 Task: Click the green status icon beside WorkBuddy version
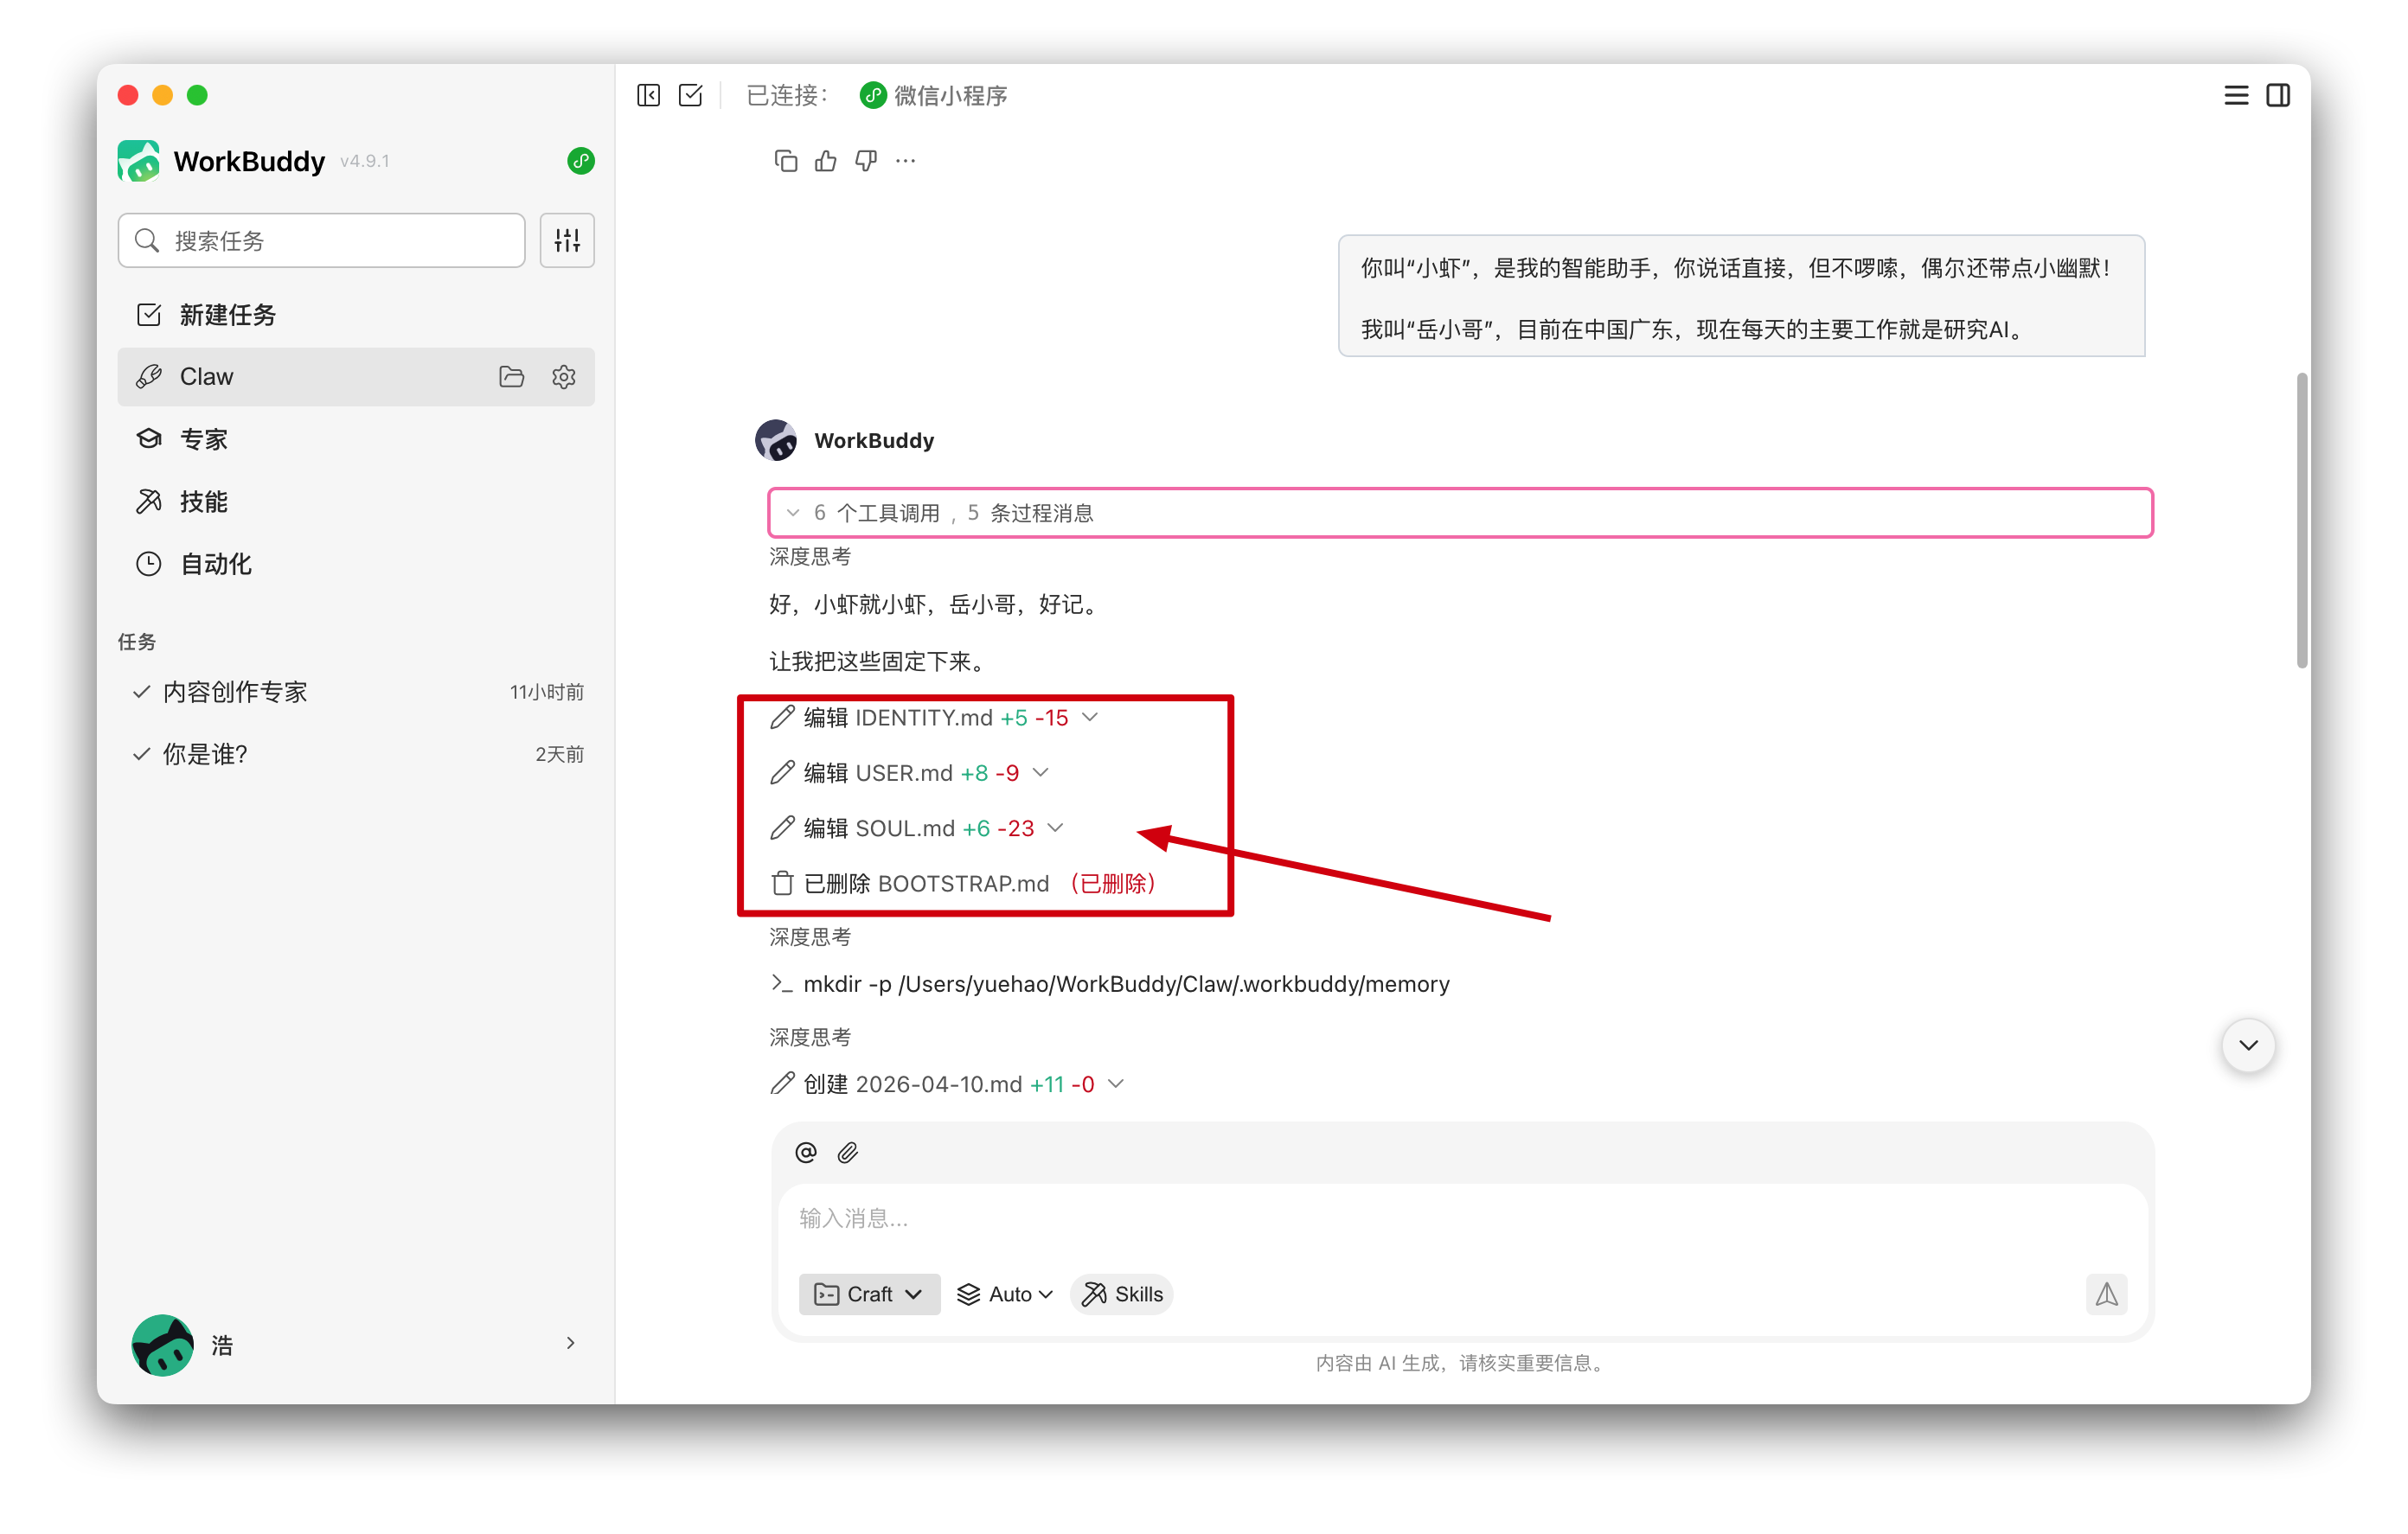581,161
